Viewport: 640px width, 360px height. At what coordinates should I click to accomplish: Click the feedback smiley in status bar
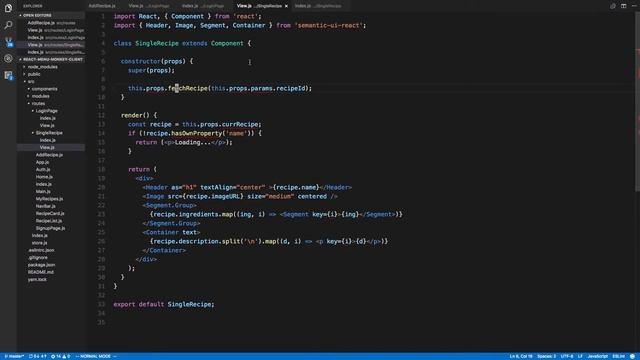[632, 356]
